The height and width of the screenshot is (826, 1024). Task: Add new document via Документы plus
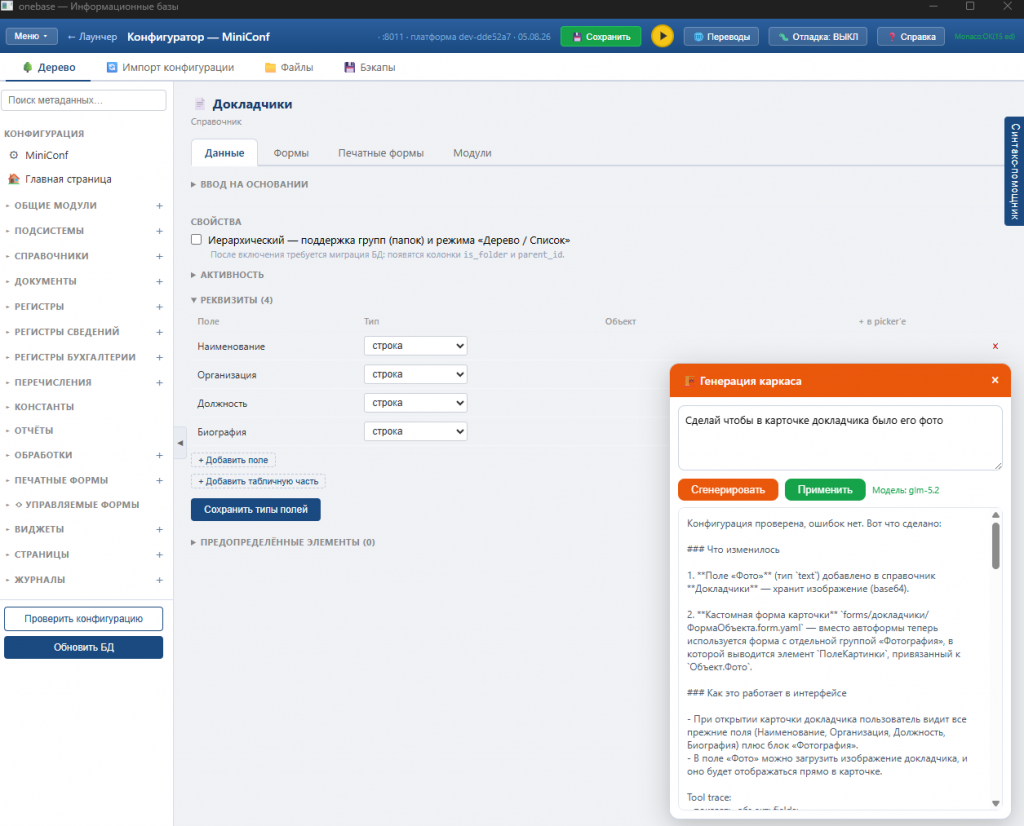pos(159,281)
